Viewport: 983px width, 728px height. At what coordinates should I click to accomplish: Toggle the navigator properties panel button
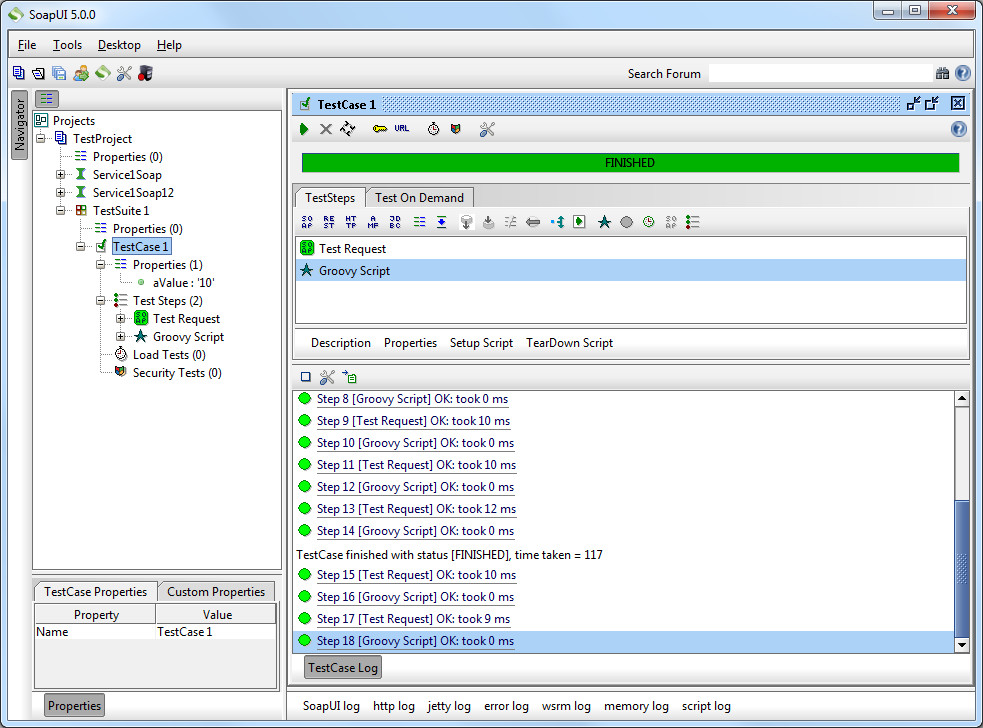click(47, 98)
